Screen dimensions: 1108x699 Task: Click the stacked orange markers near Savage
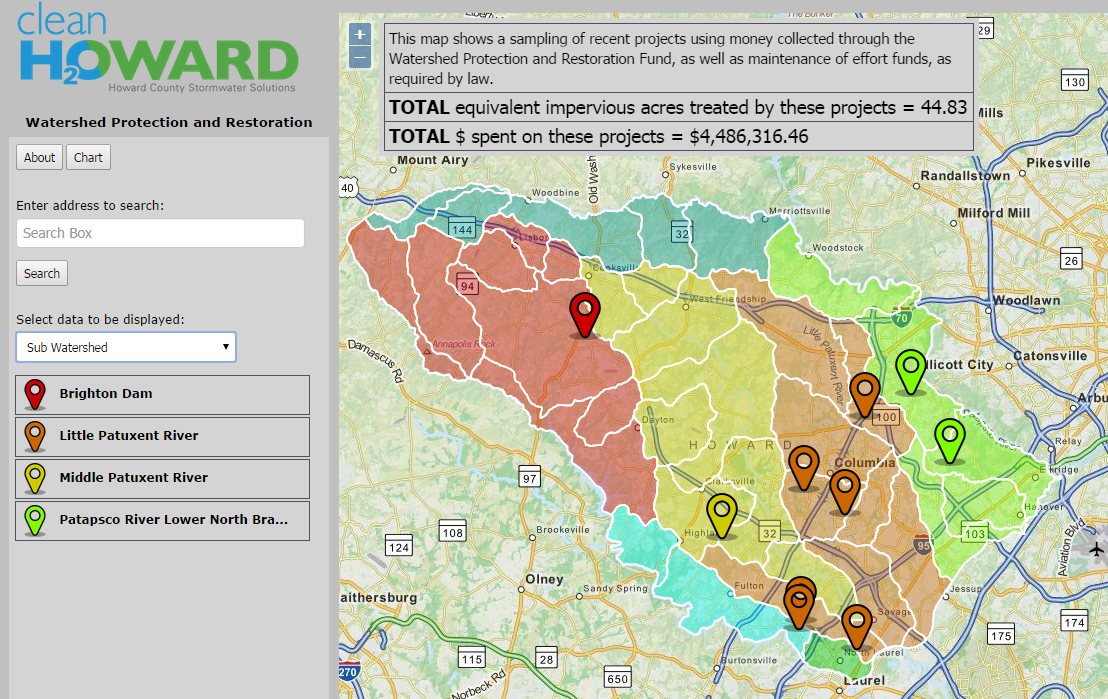pyautogui.click(x=799, y=597)
